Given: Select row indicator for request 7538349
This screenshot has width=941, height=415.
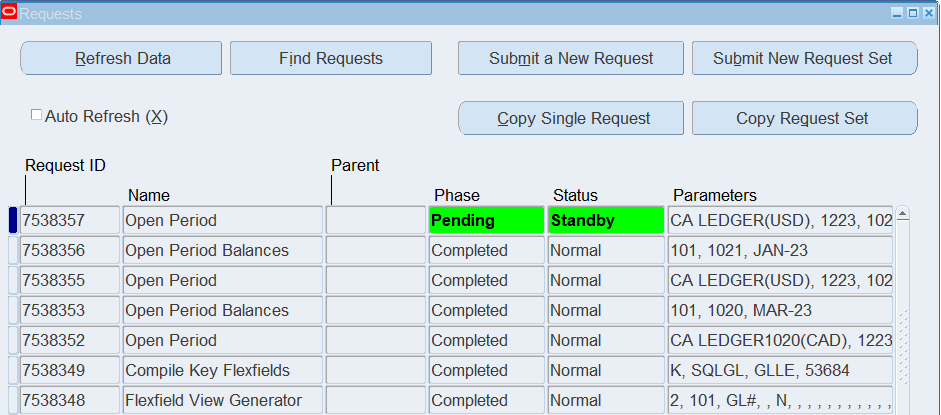Looking at the screenshot, I should pyautogui.click(x=13, y=370).
